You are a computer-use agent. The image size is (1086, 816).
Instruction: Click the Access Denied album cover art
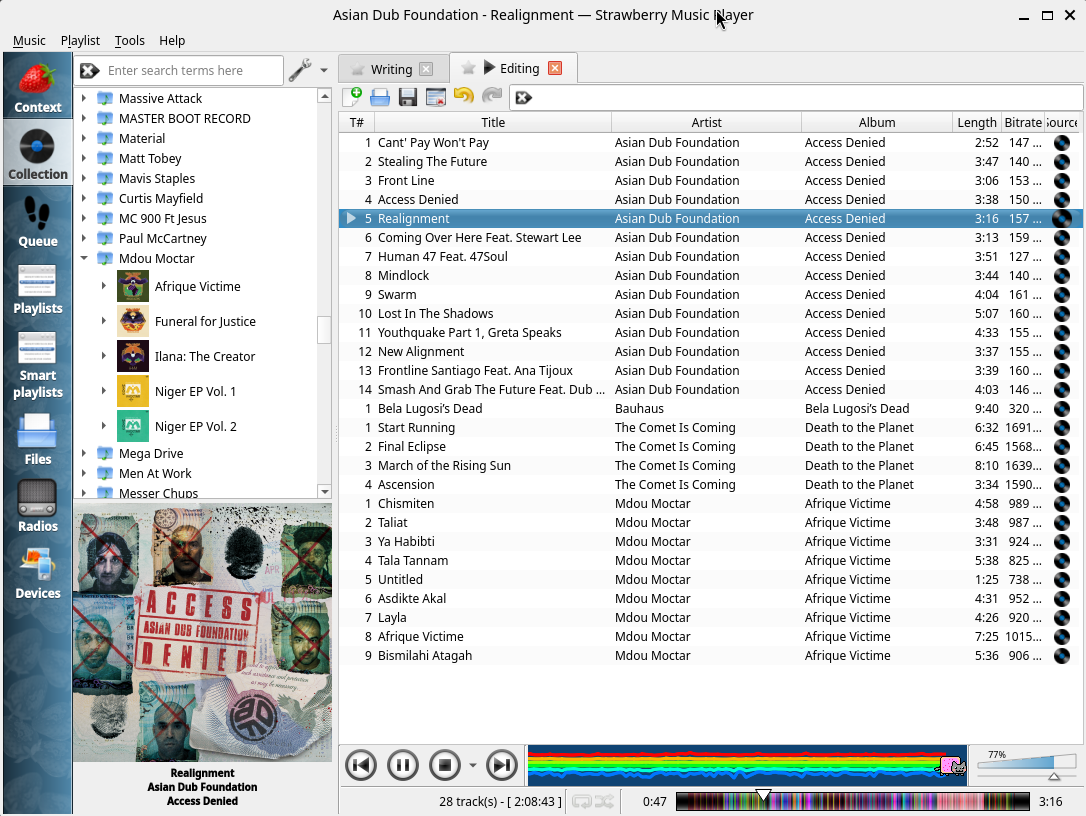pos(203,633)
